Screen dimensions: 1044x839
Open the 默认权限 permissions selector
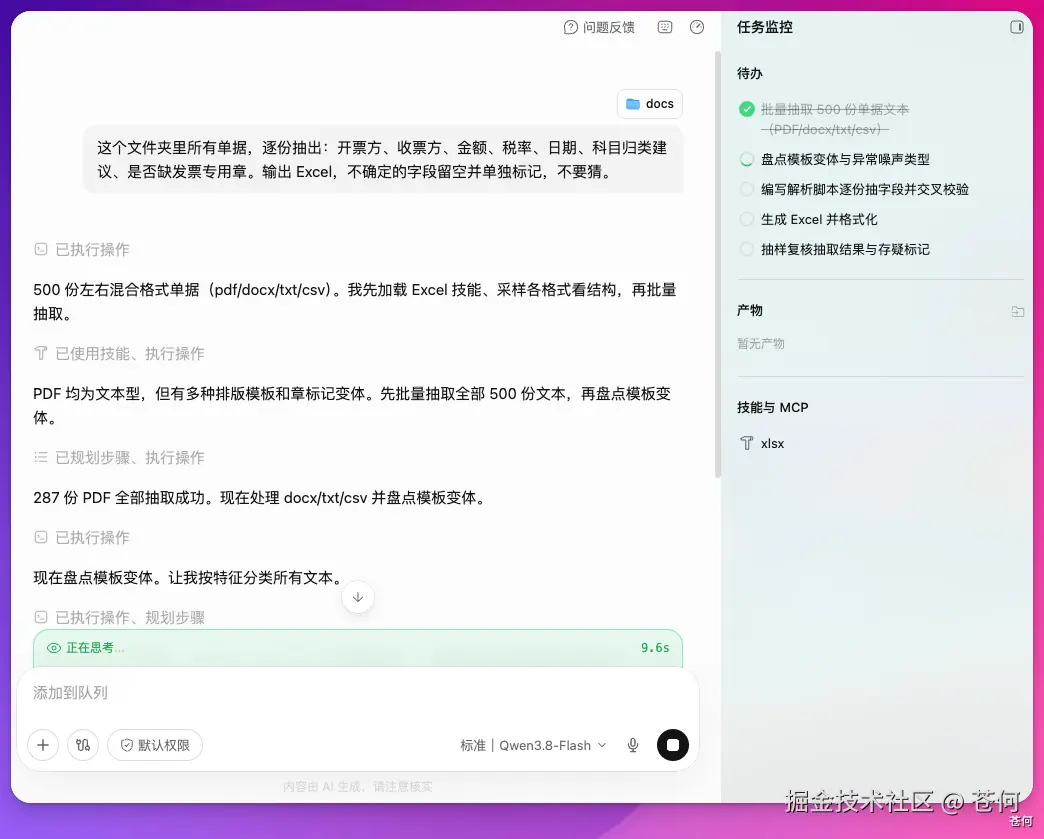[x=155, y=745]
